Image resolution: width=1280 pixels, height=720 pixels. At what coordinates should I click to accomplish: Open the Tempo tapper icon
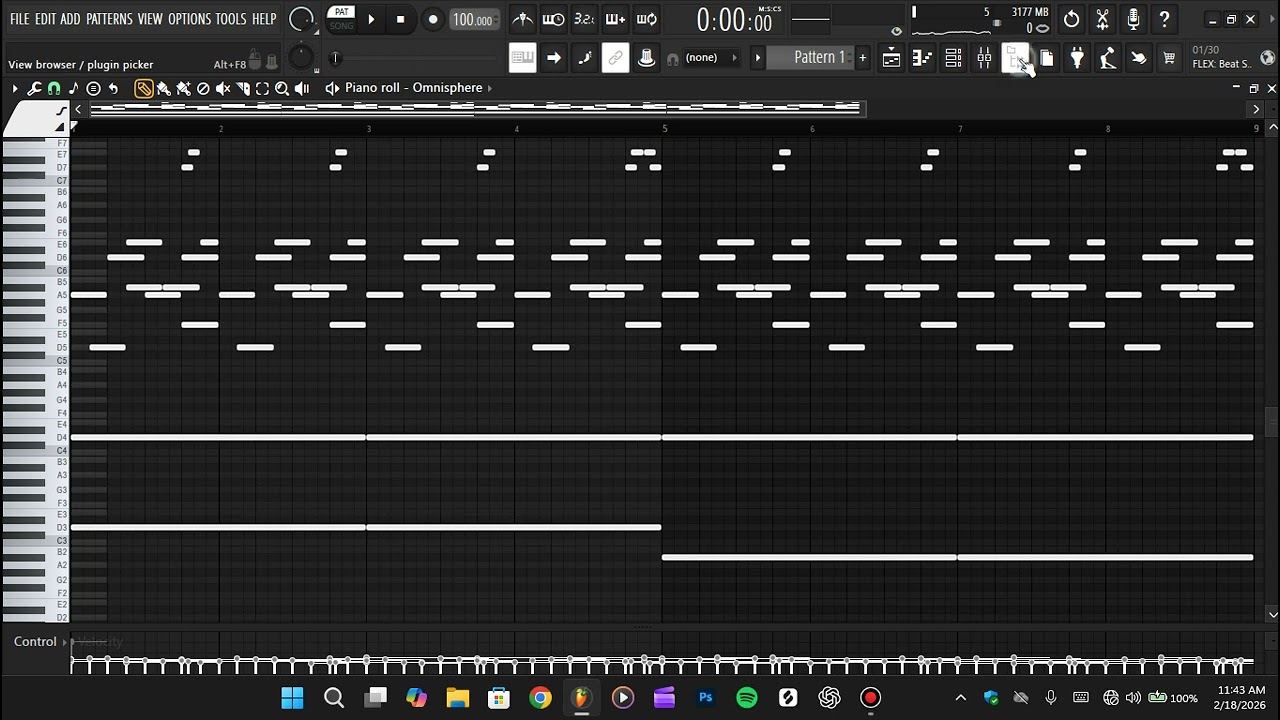click(x=1108, y=58)
